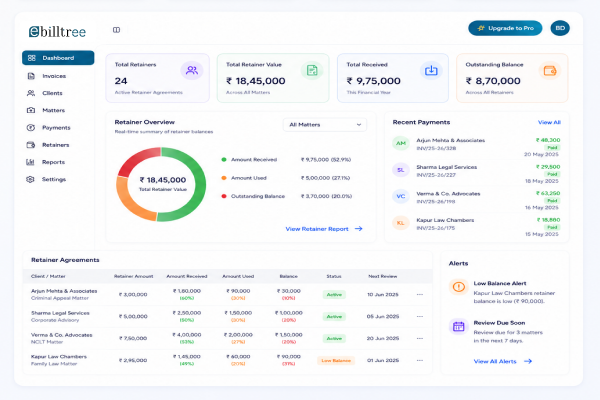Click the Settings gear icon
This screenshot has width=600, height=400.
[31, 179]
